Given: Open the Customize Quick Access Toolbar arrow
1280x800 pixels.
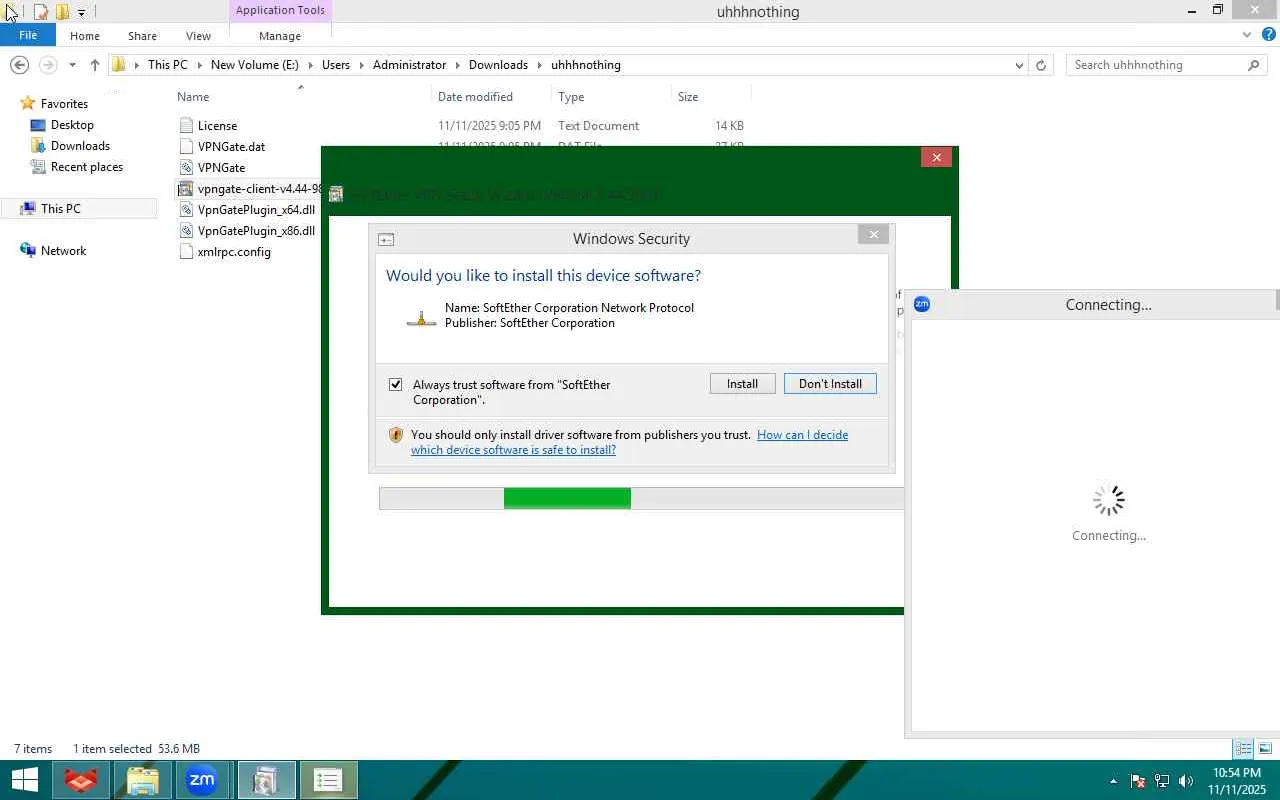Looking at the screenshot, I should tap(81, 12).
